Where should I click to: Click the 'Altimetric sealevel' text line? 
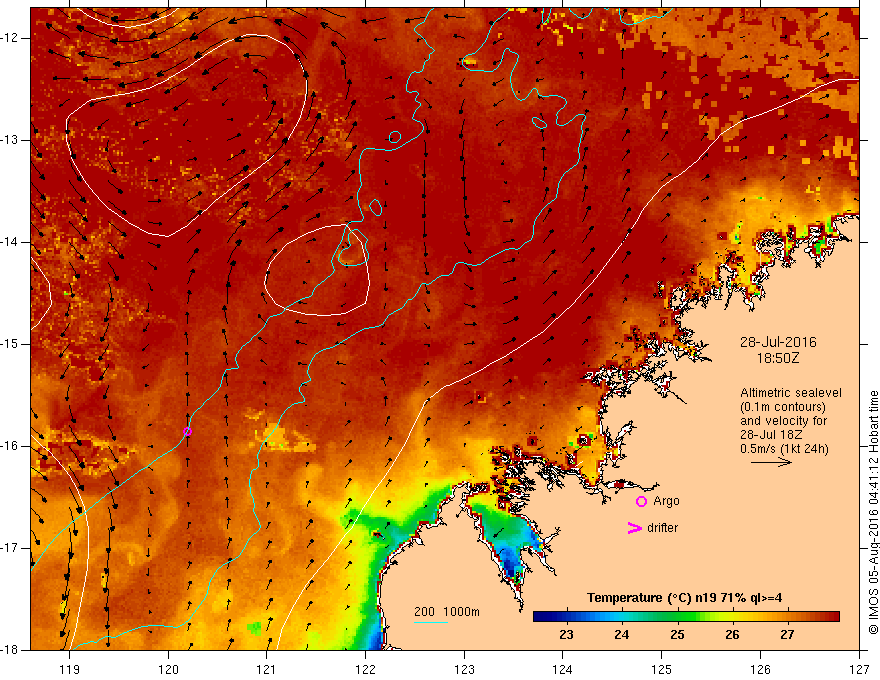[x=791, y=393]
